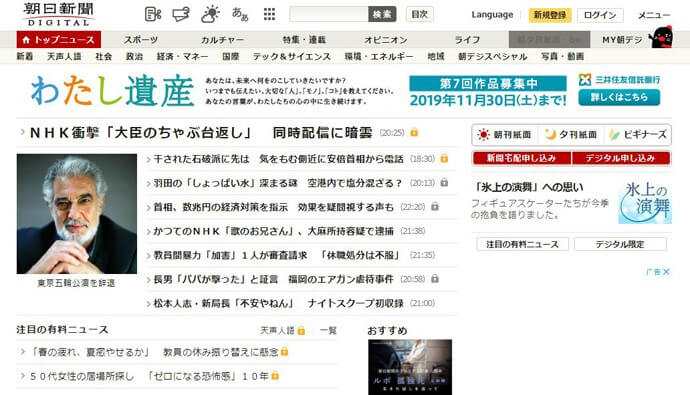Open the video news icon in header
This screenshot has width=690, height=395.
tap(153, 14)
